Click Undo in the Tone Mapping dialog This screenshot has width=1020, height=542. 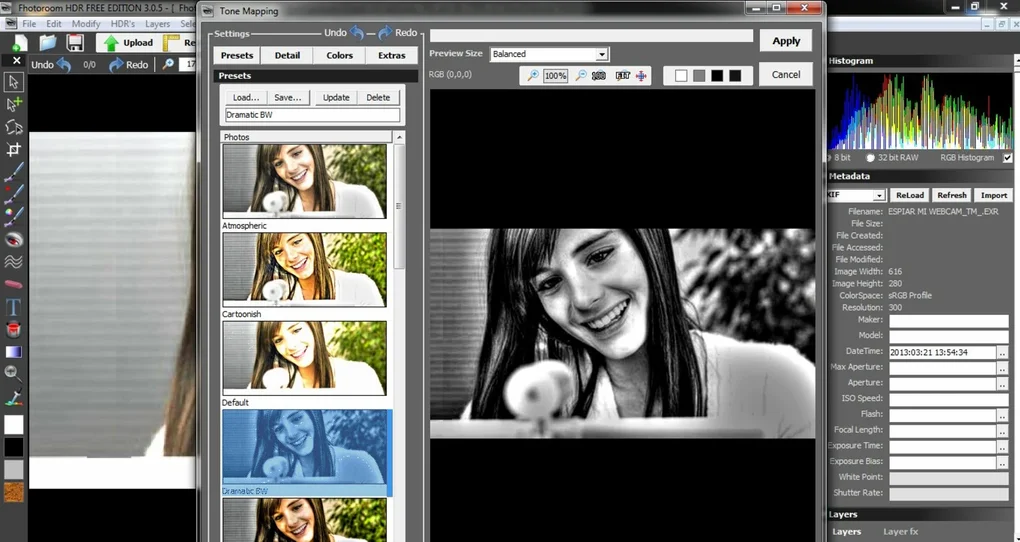pos(344,33)
